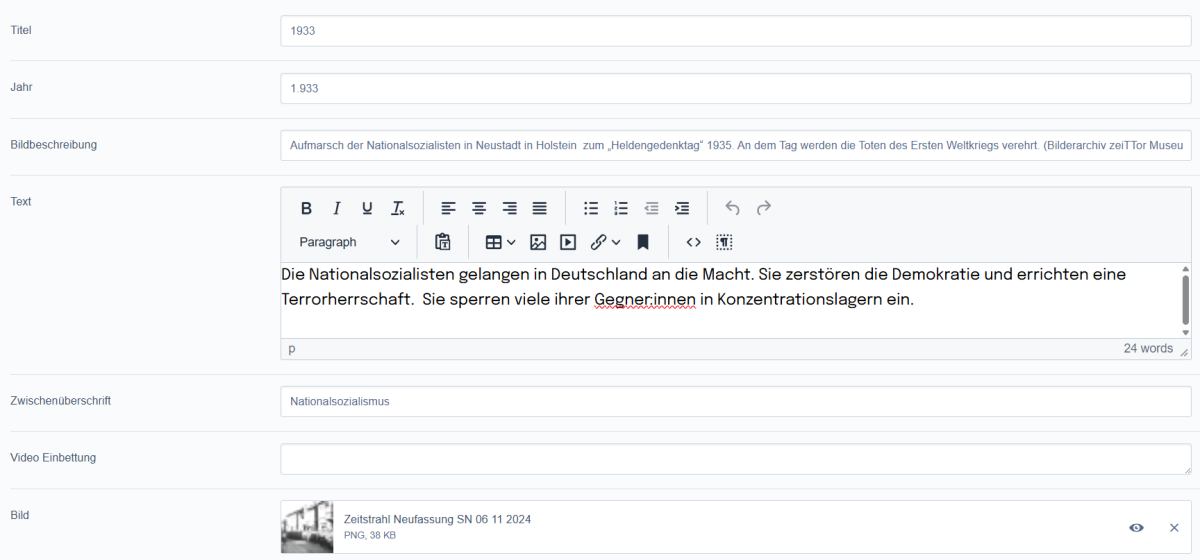Center-align the paragraph text
1200x560 pixels.
pyautogui.click(x=479, y=208)
